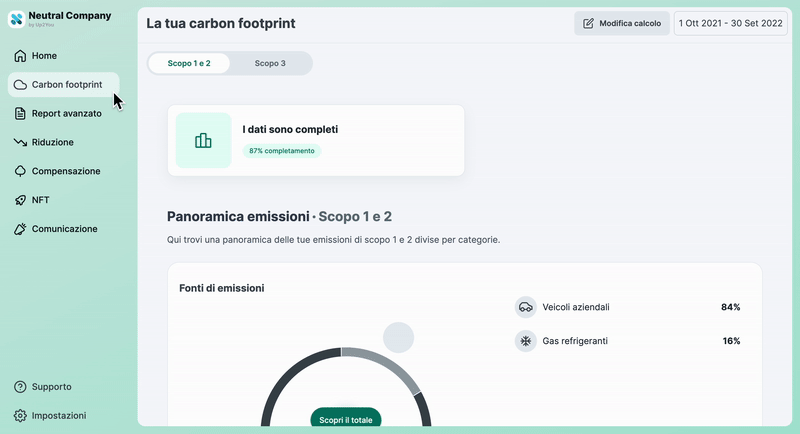This screenshot has height=434, width=800.
Task: Open the NFT rocket icon
Action: tap(20, 200)
